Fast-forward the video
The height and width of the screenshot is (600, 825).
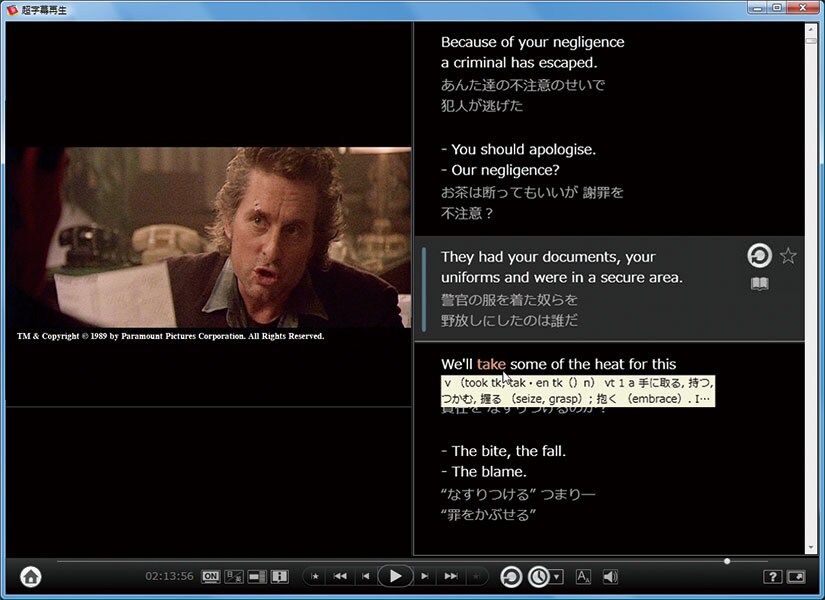[x=450, y=576]
